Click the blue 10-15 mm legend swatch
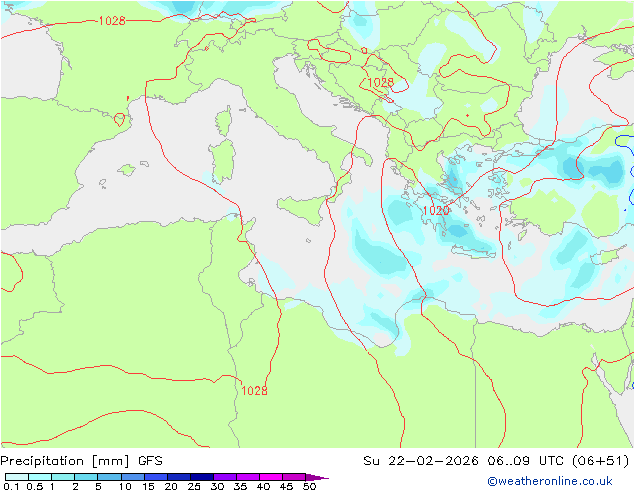The height and width of the screenshot is (490, 634). [x=133, y=477]
